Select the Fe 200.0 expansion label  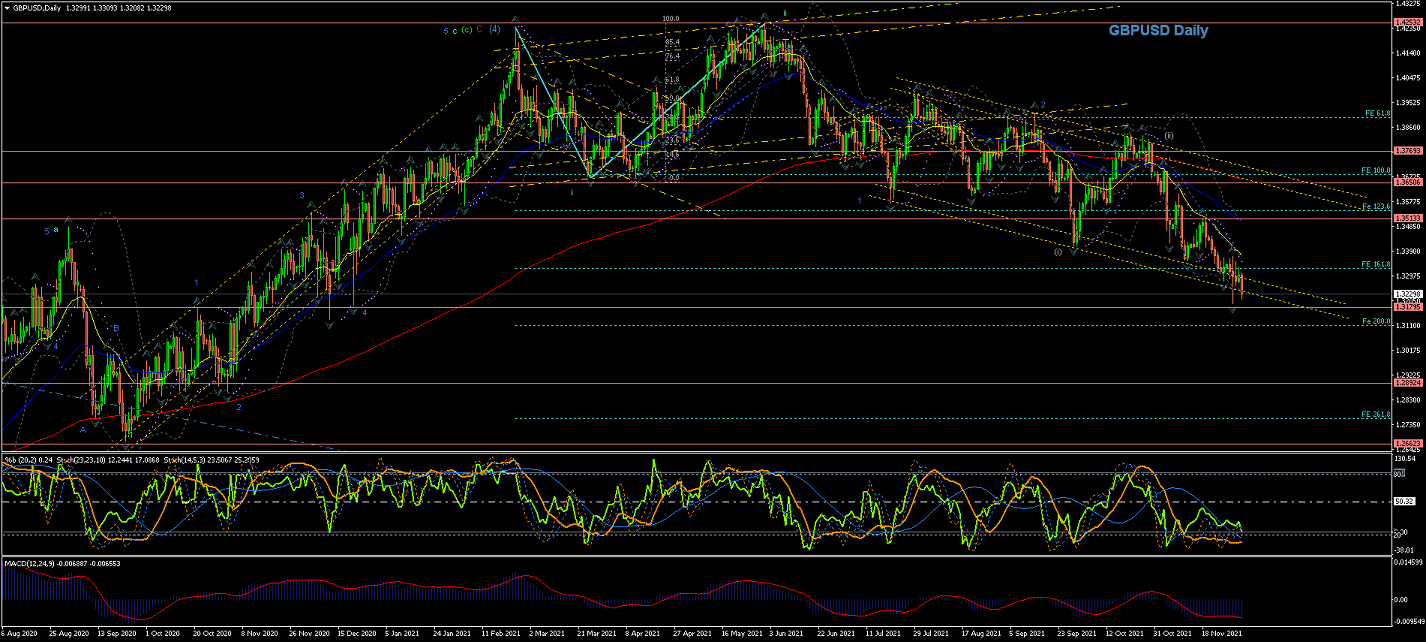[1375, 321]
